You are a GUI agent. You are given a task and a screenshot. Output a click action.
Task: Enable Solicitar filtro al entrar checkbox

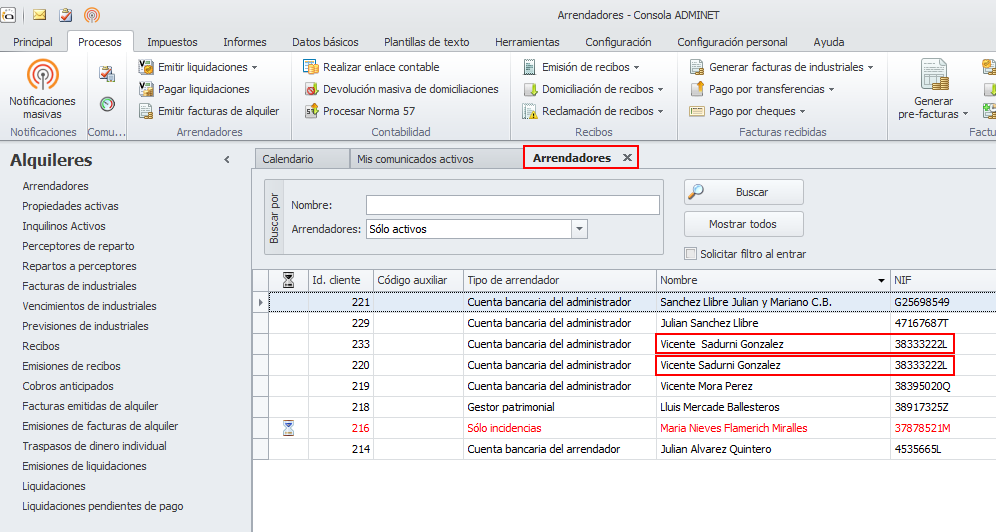[691, 254]
